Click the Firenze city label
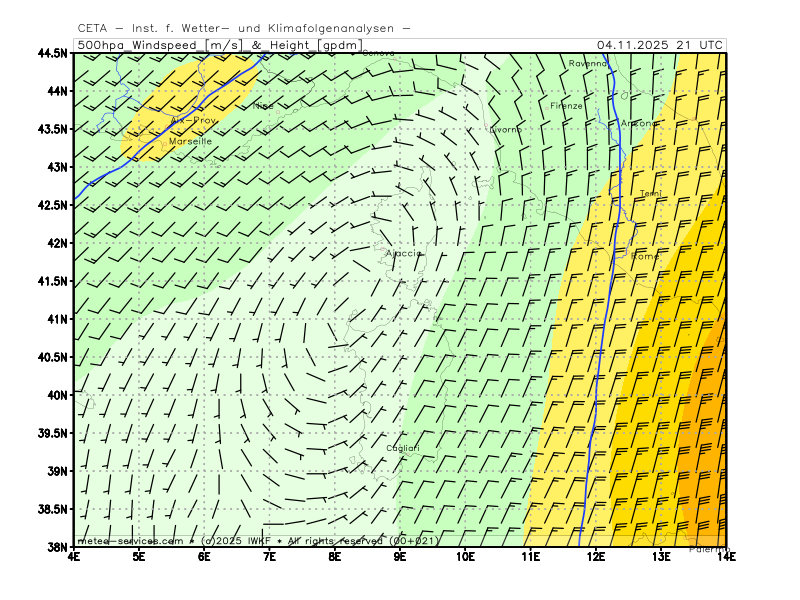This screenshot has height=600, width=800. [566, 106]
